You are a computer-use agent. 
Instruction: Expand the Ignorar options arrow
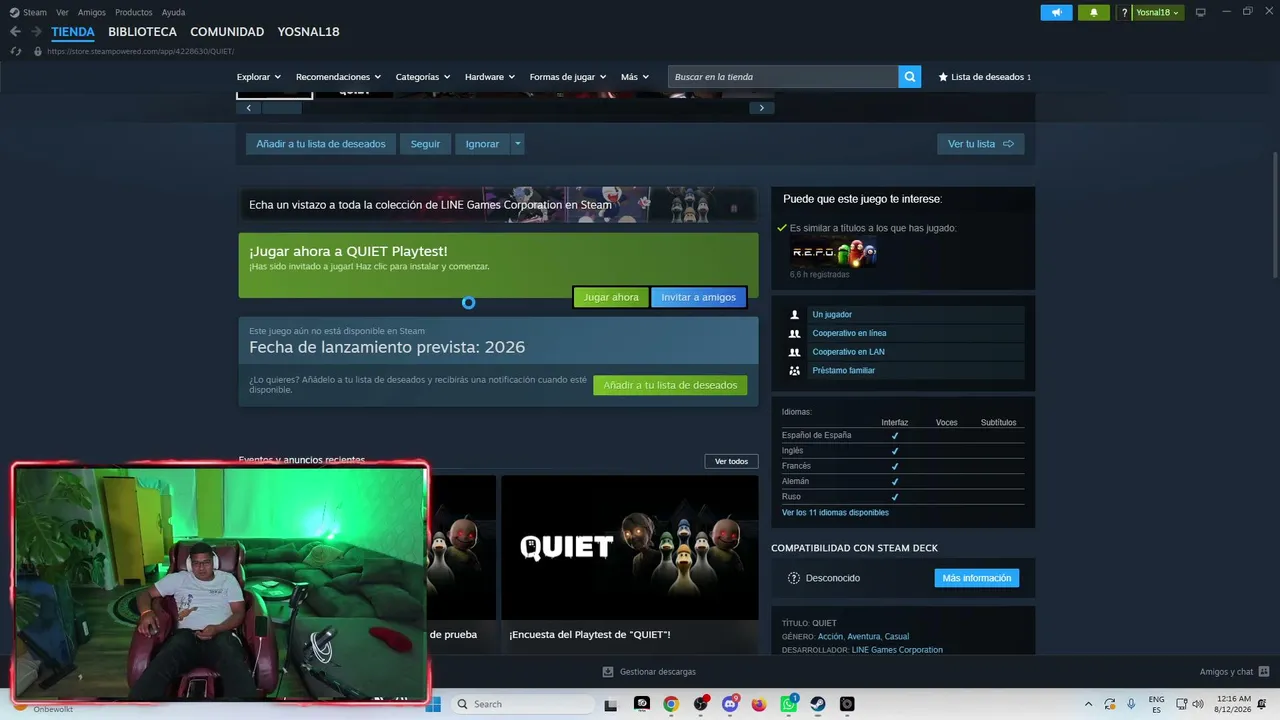[x=517, y=144]
